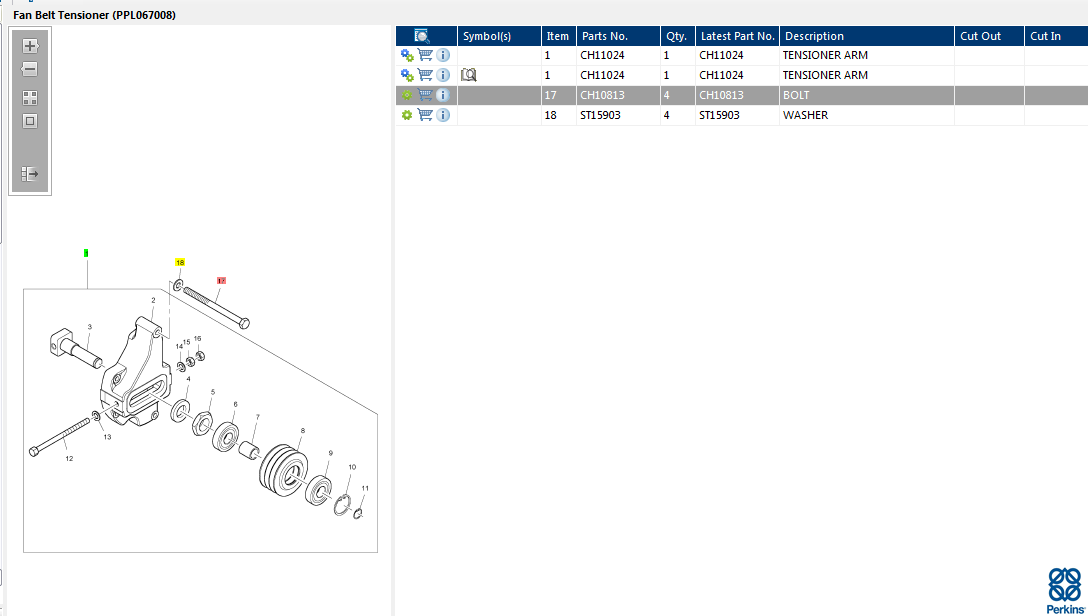Click the WASHER description cell
The image size is (1088, 616).
(x=867, y=115)
